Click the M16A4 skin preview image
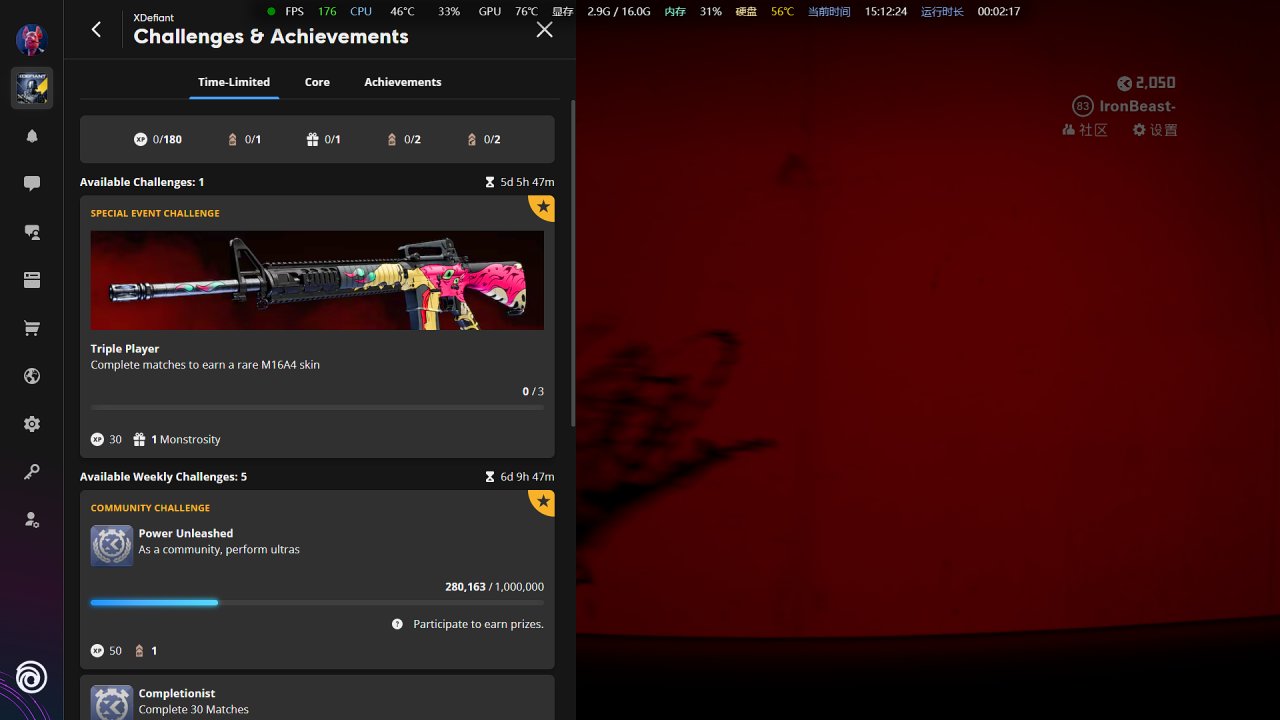 click(x=317, y=281)
